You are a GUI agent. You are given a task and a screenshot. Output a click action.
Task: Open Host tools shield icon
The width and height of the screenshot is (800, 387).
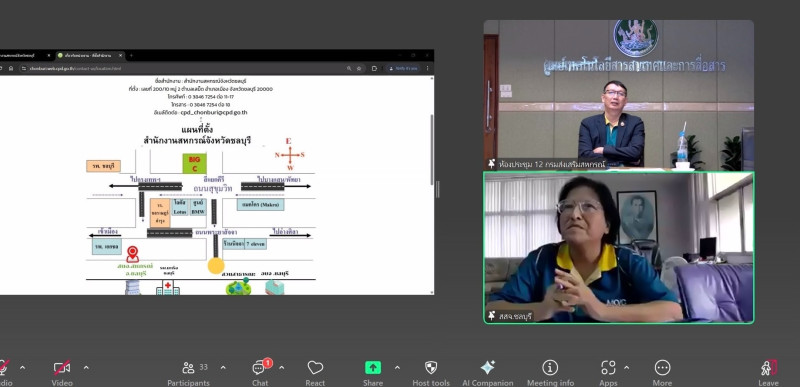[x=431, y=373]
